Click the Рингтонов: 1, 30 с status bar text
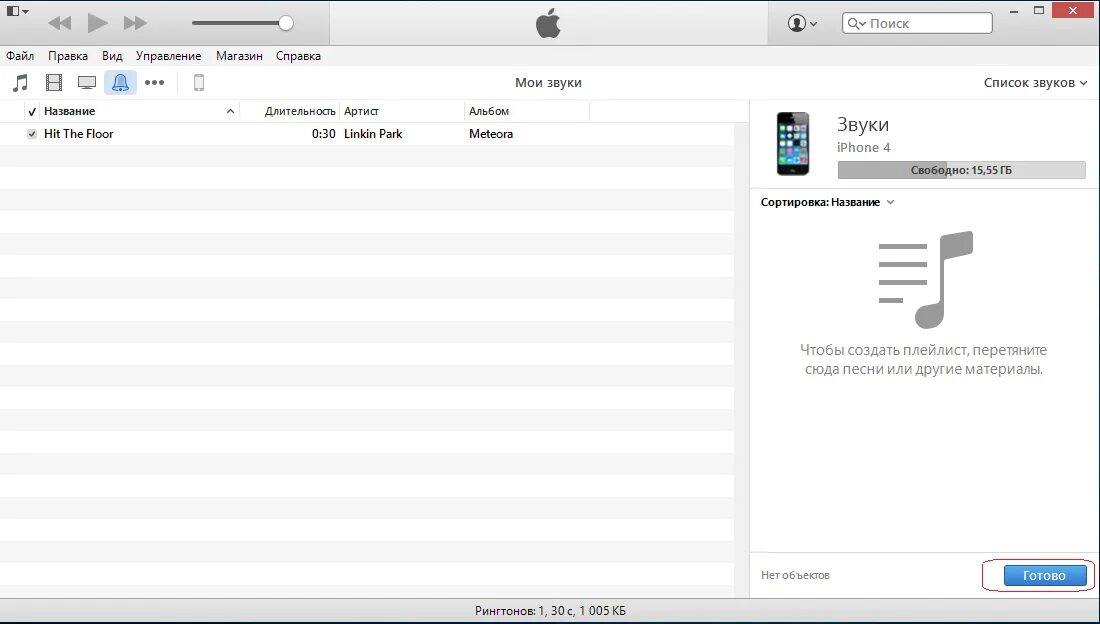The image size is (1100, 624). [x=550, y=611]
